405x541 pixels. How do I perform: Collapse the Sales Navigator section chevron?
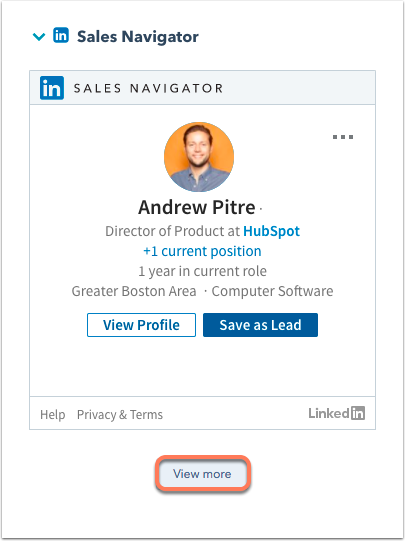pos(39,36)
